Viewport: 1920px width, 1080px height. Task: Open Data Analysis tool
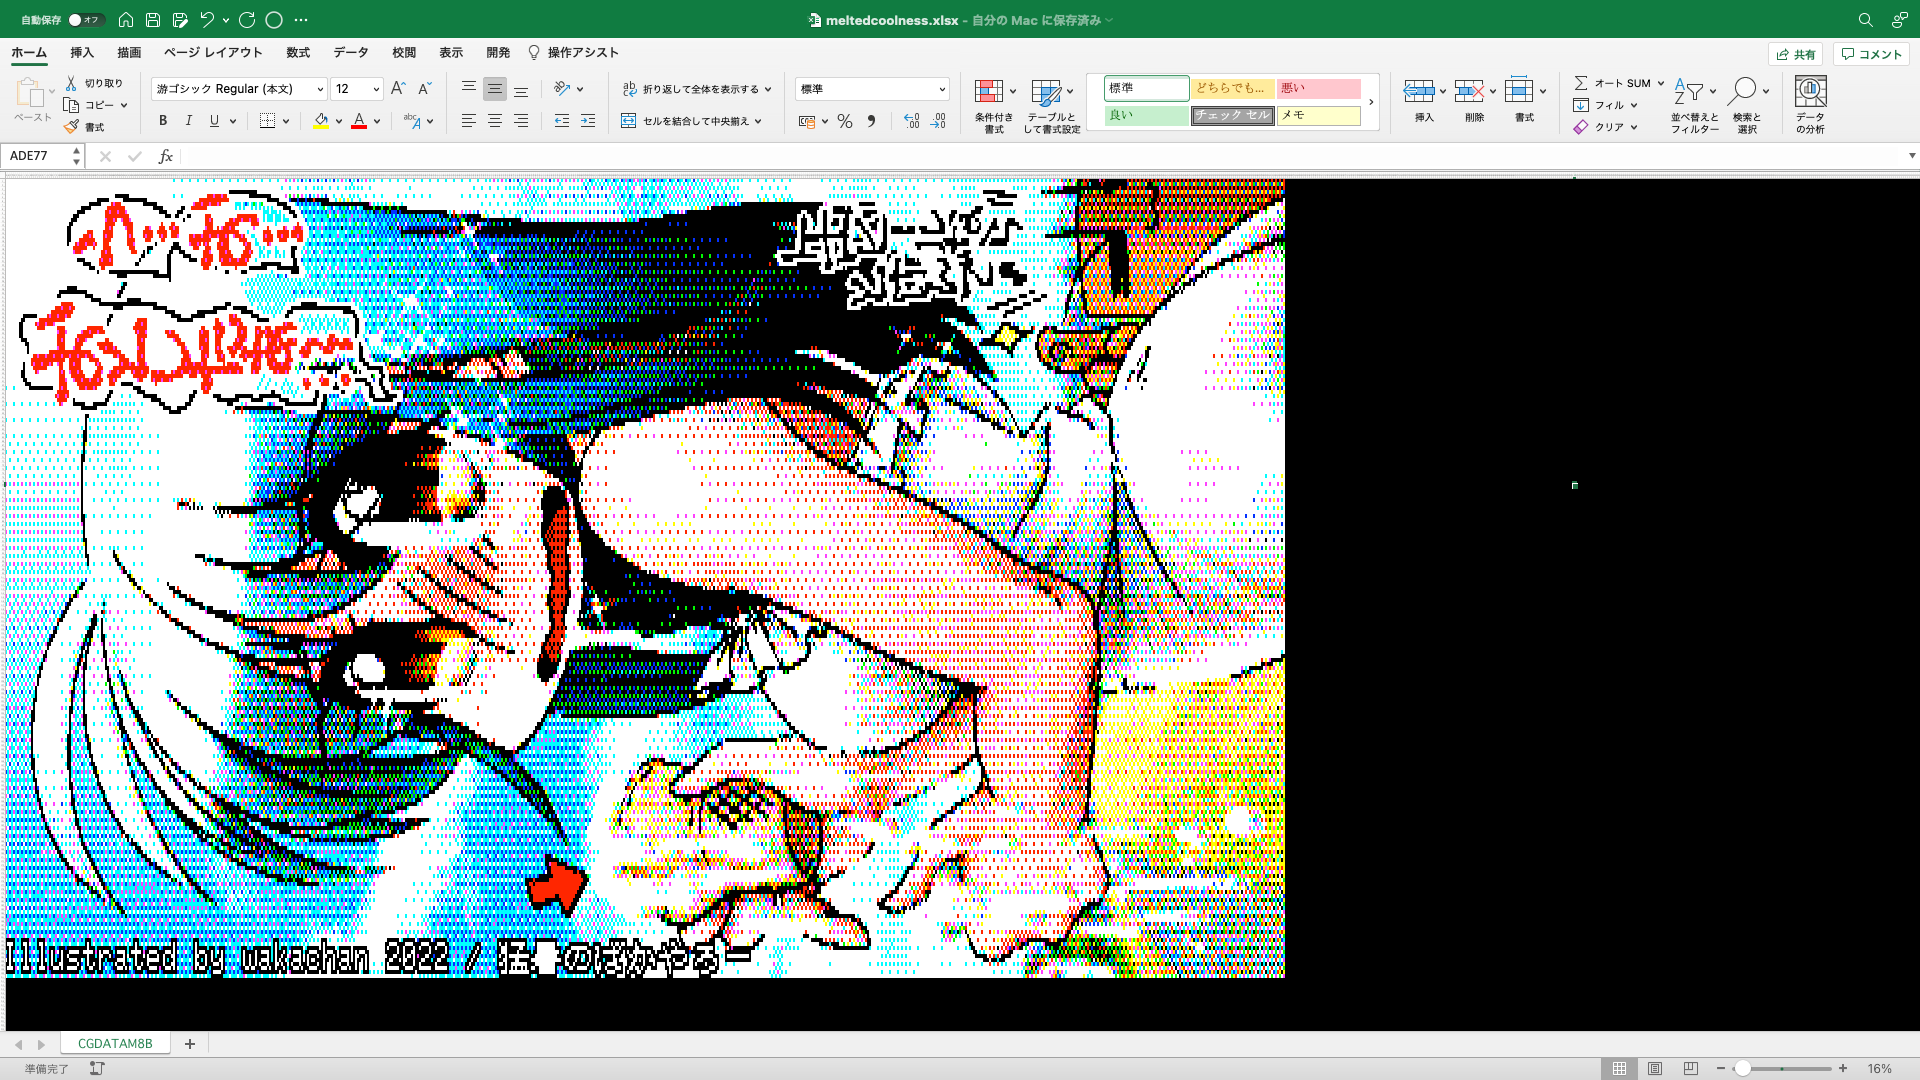tap(1810, 104)
